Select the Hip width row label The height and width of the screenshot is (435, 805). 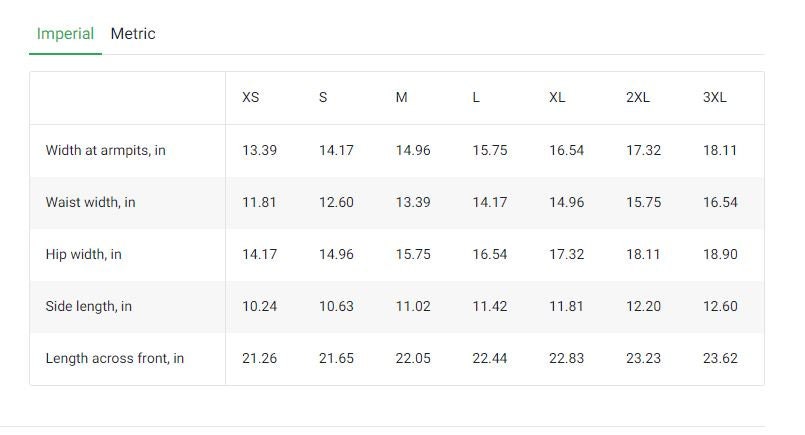(x=83, y=254)
